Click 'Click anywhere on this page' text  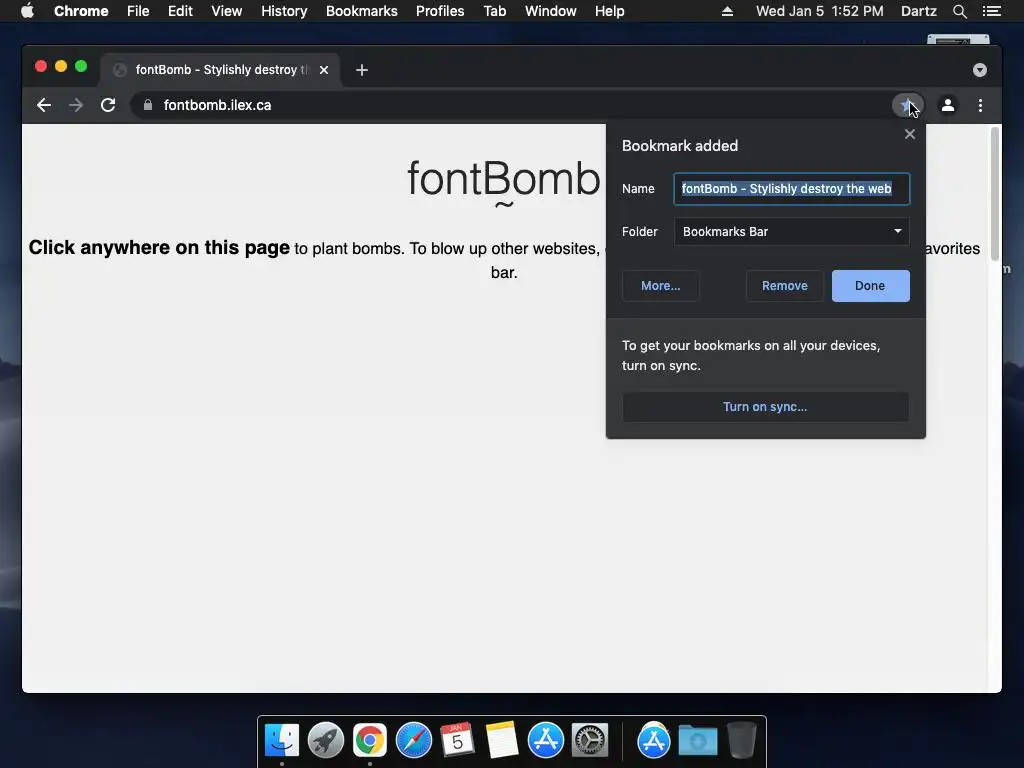tap(159, 248)
